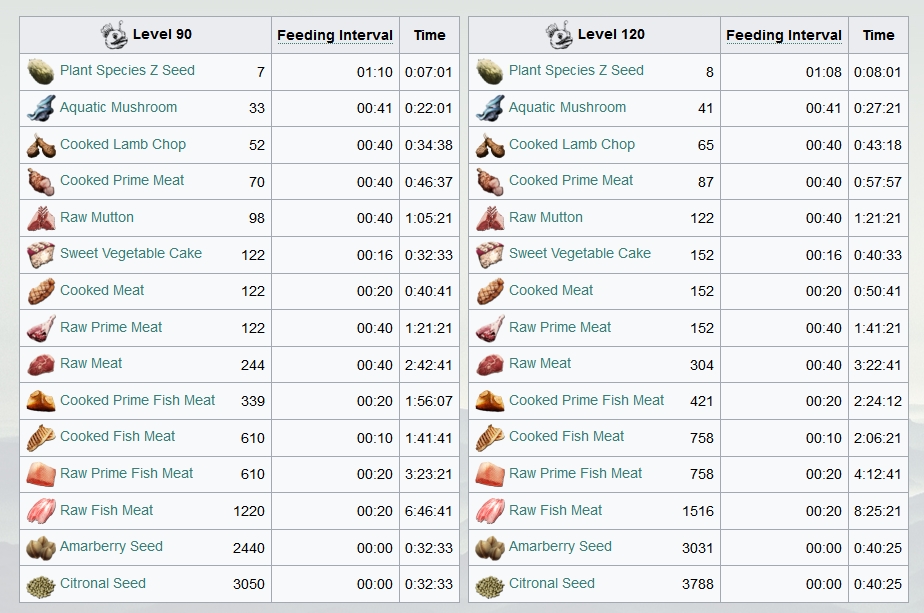Screen dimensions: 924x613
Task: Open the Raw Fish Meat link under Level 120
Action: 555,510
